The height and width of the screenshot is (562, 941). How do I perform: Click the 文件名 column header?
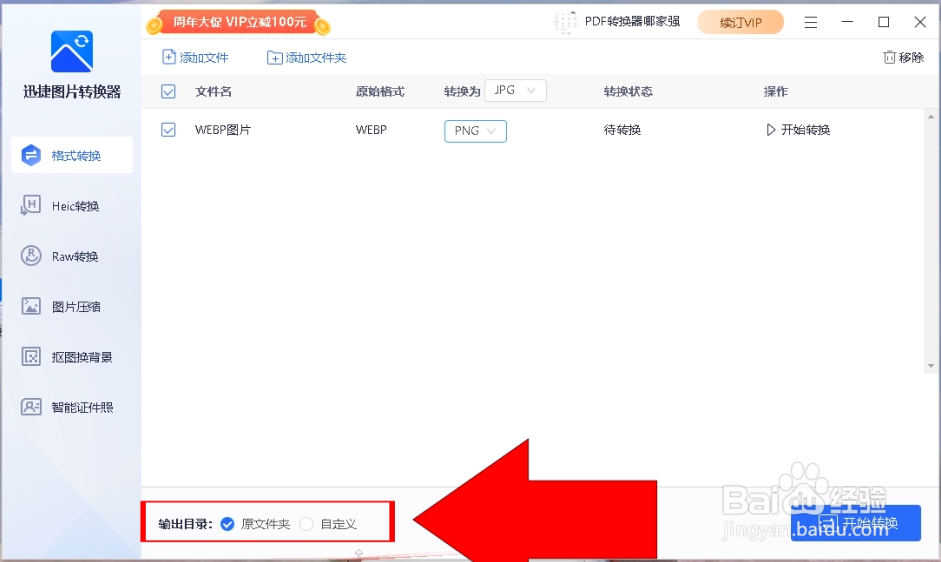[x=213, y=92]
